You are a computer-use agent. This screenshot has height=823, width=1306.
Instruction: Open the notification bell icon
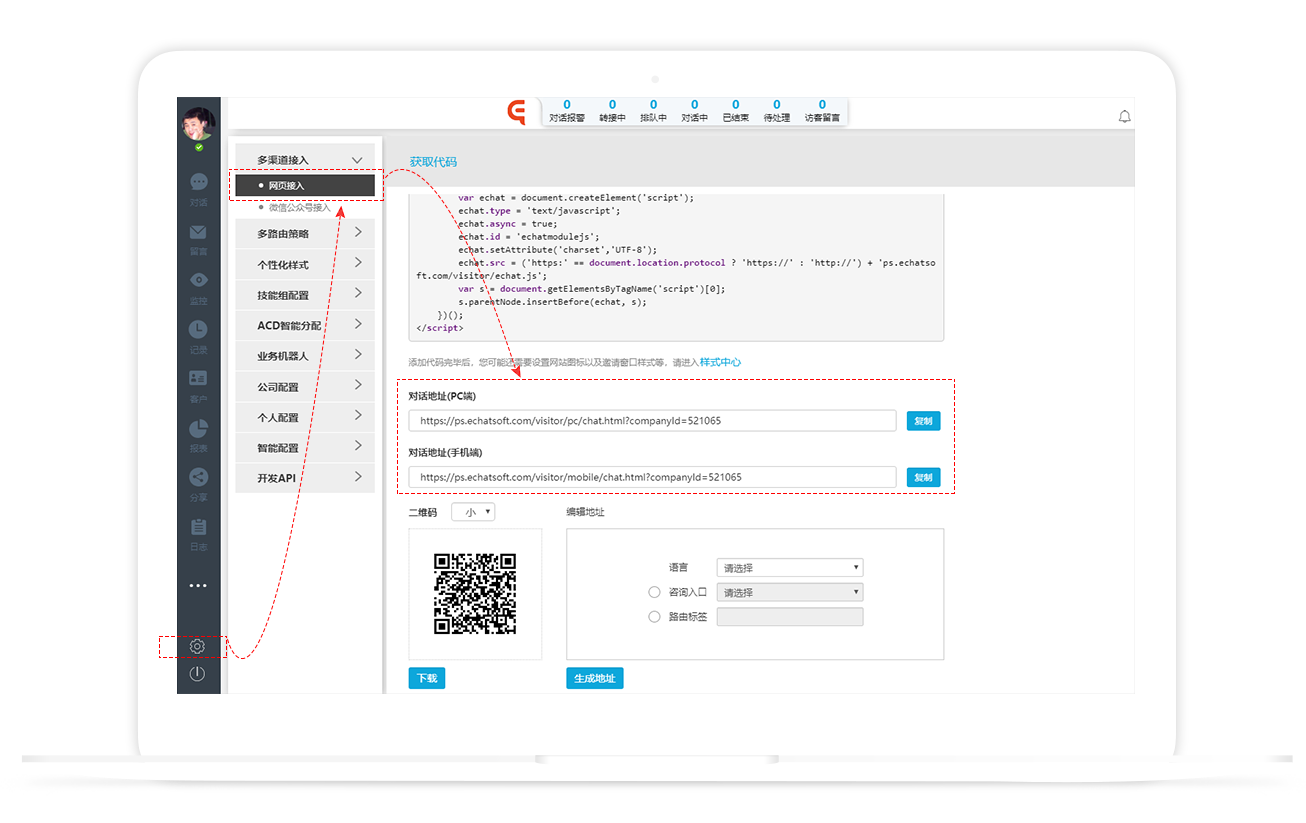1124,116
